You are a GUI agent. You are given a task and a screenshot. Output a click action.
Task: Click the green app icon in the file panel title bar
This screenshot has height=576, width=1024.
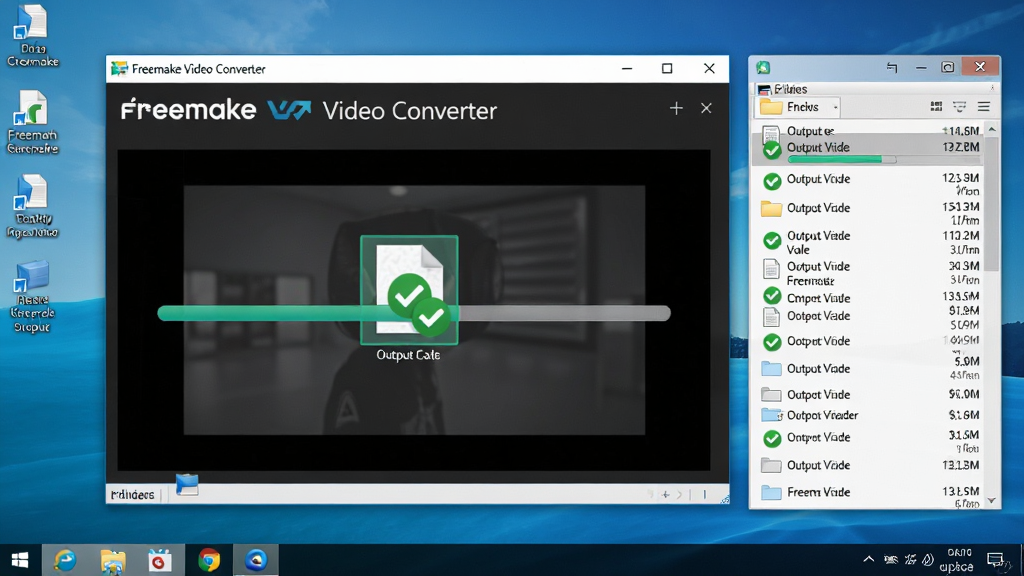(x=763, y=67)
